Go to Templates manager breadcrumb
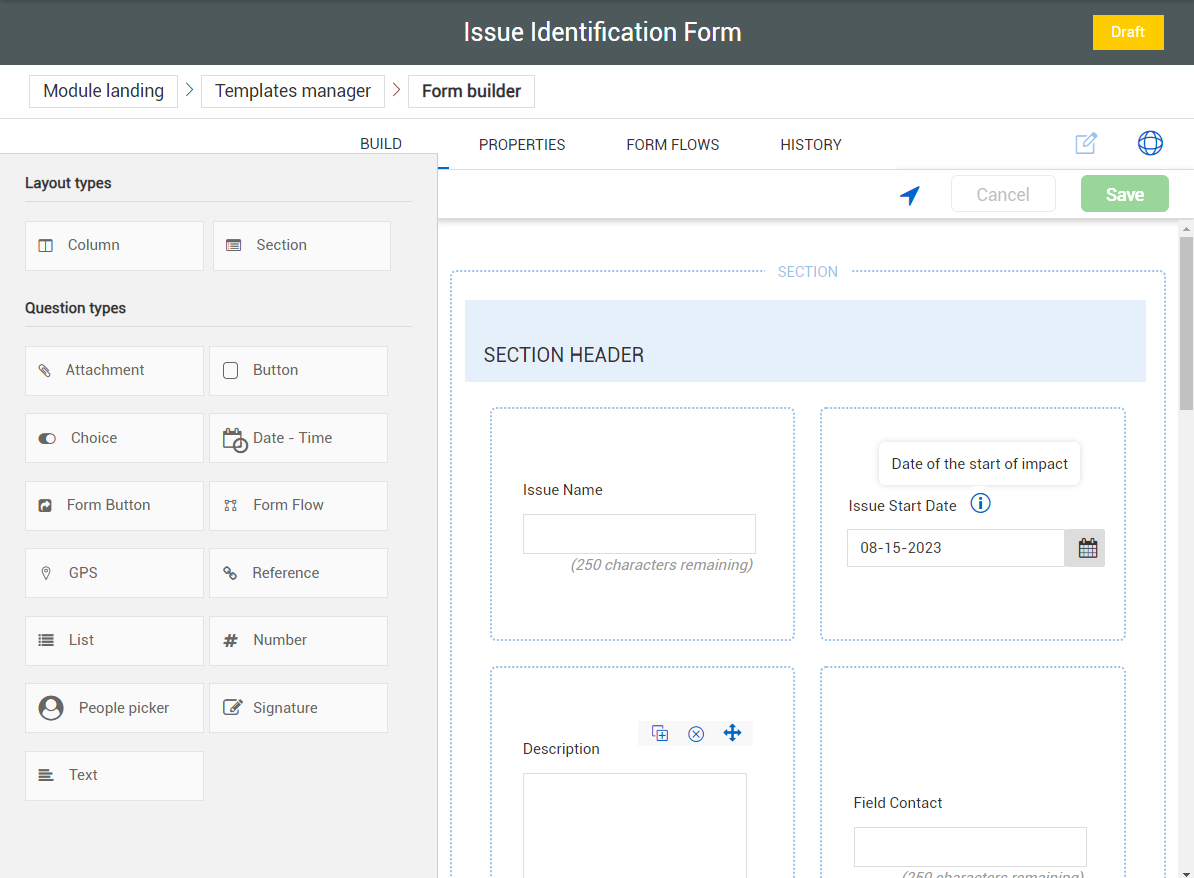Screen dimensions: 1194x878 click(293, 91)
